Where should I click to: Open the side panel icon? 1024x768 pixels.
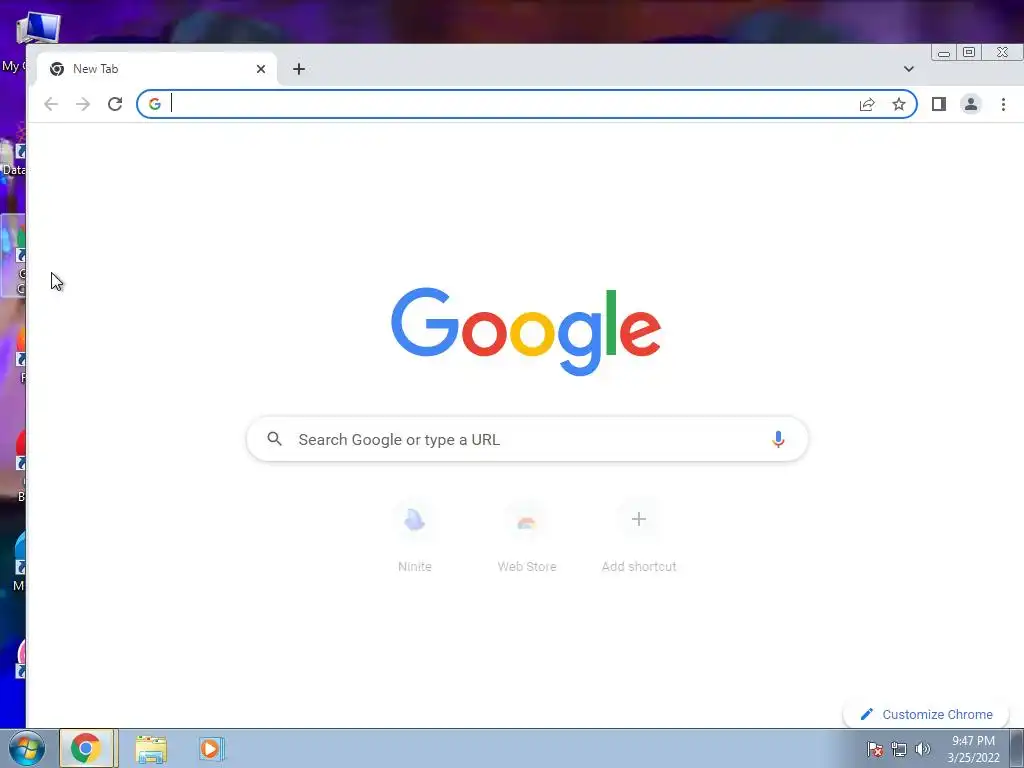point(938,104)
